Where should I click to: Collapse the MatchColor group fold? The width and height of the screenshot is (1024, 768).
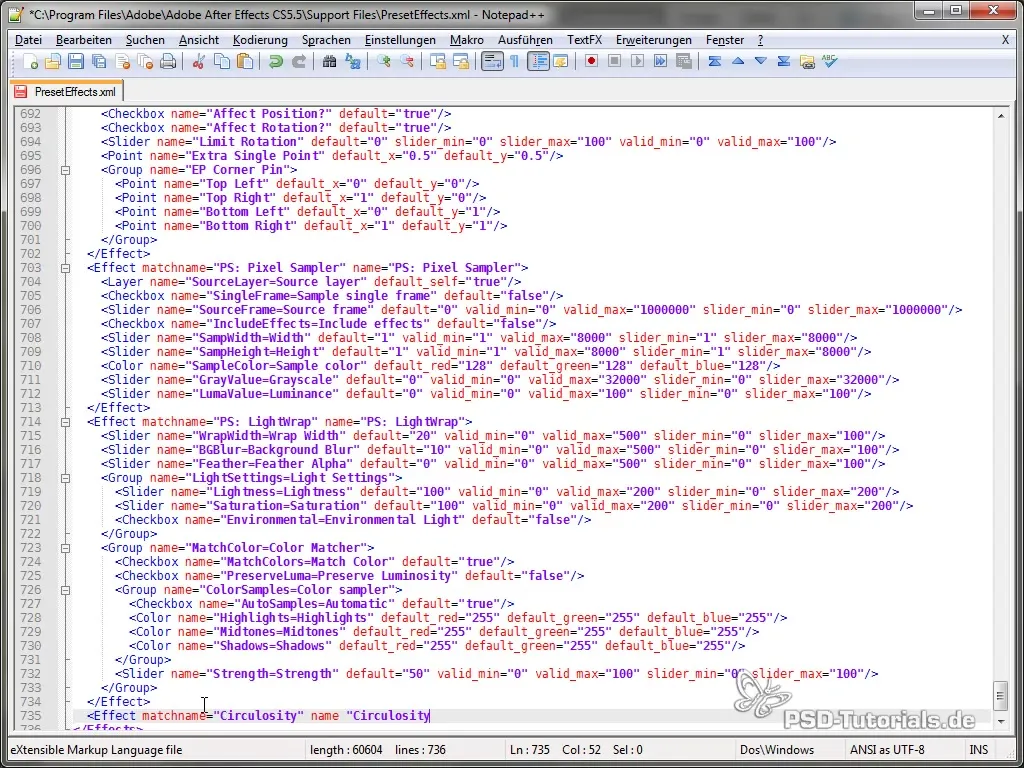[65, 548]
